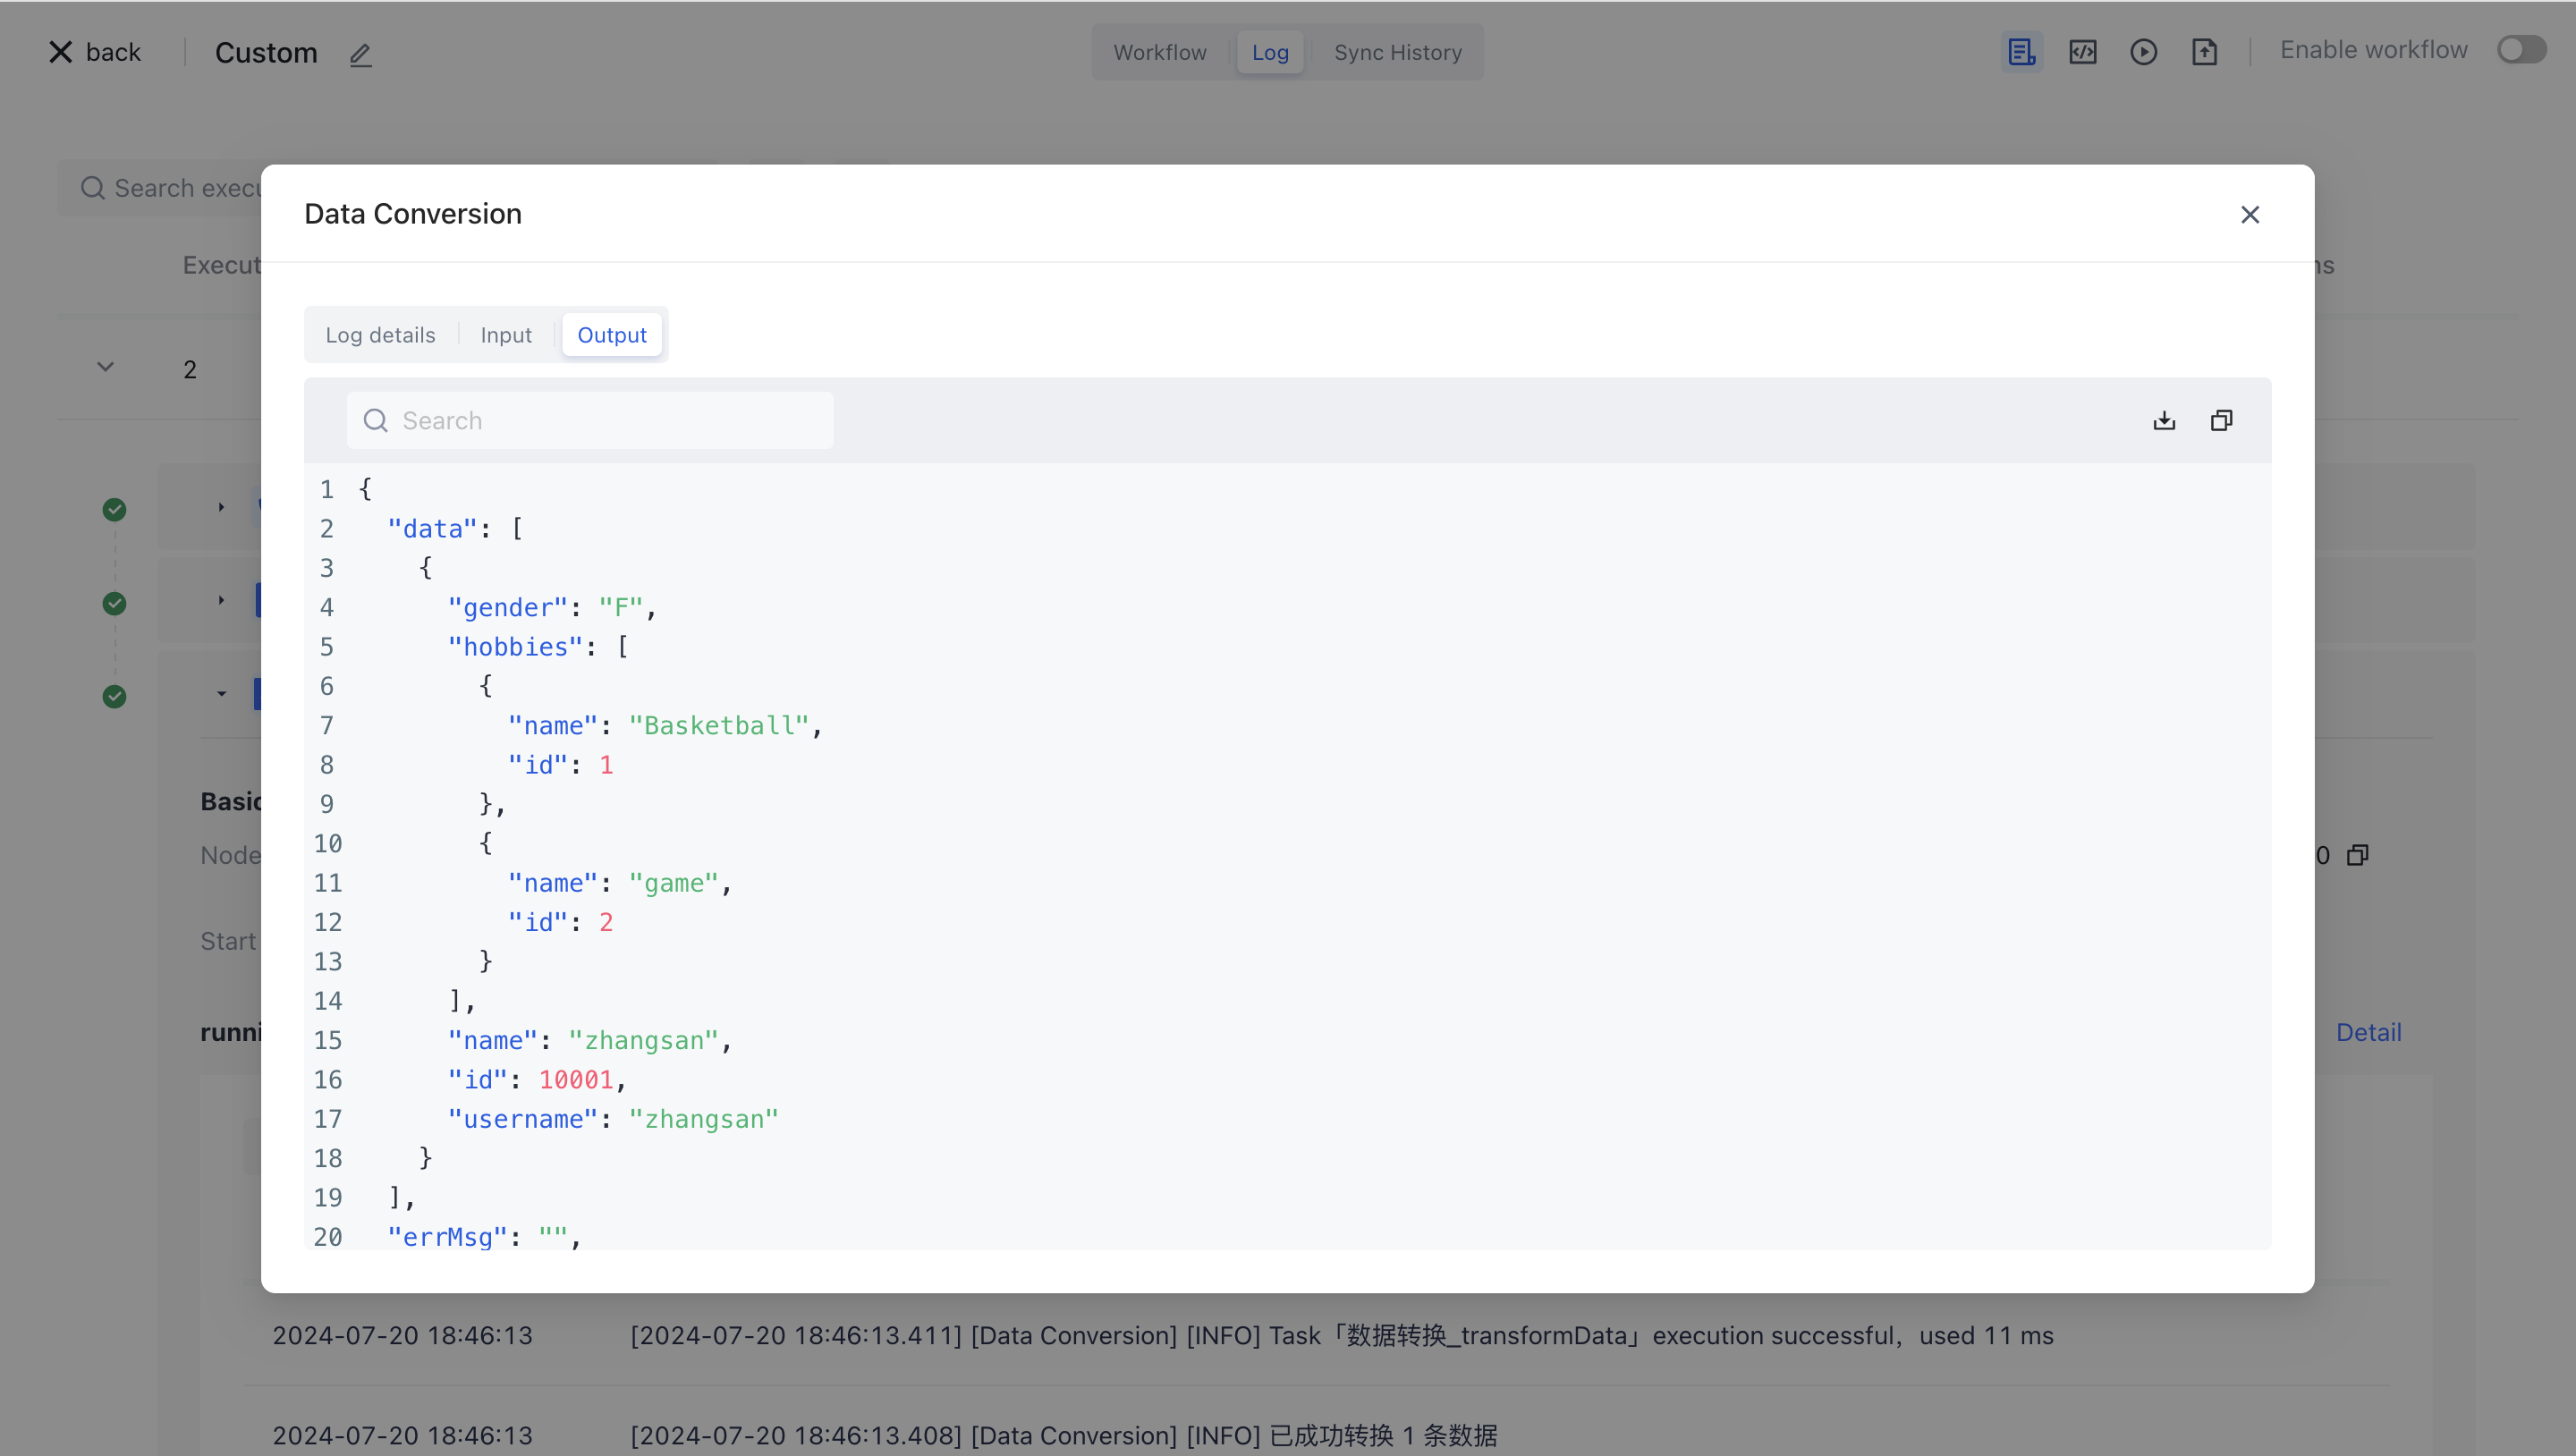Click the log list icon in top toolbar
Viewport: 2576px width, 1456px height.
2021,52
